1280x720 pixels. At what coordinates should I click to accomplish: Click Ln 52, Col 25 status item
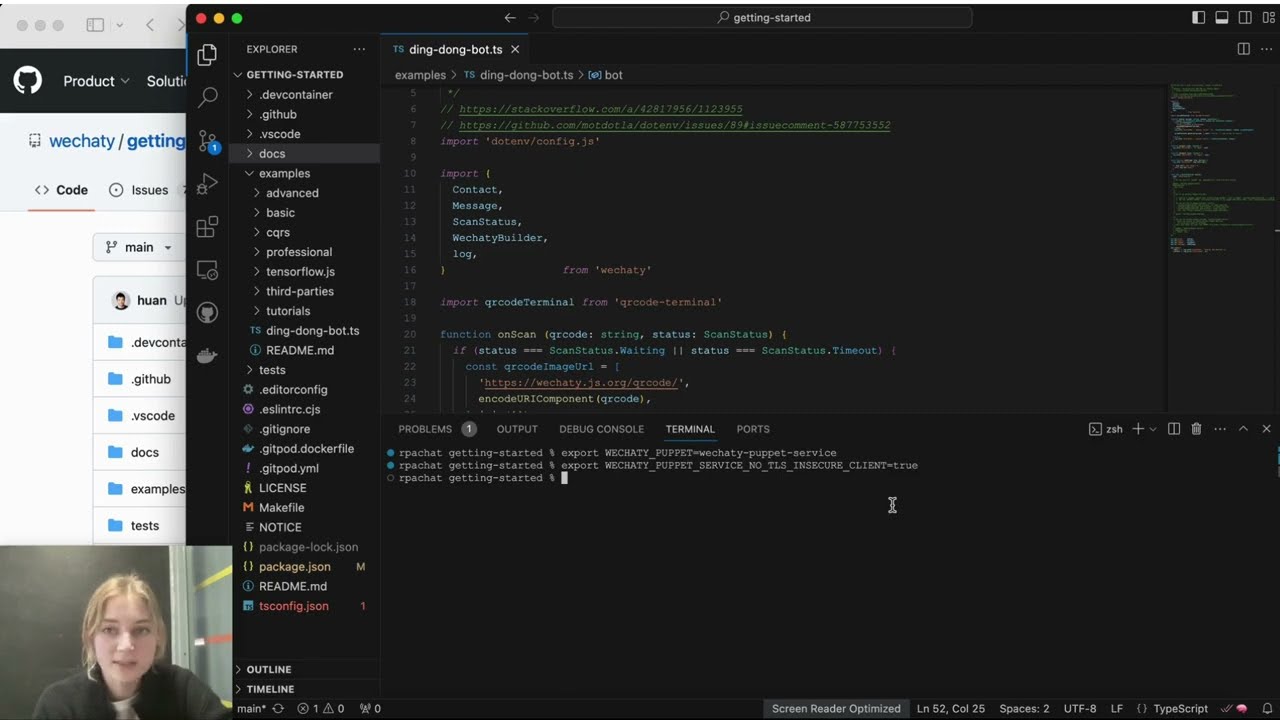coord(950,709)
